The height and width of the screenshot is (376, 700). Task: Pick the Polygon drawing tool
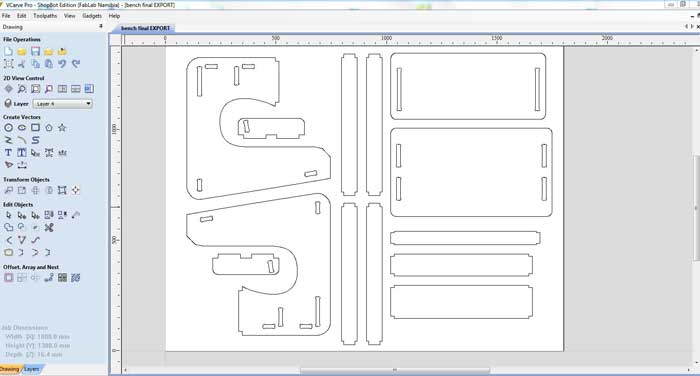coord(49,128)
